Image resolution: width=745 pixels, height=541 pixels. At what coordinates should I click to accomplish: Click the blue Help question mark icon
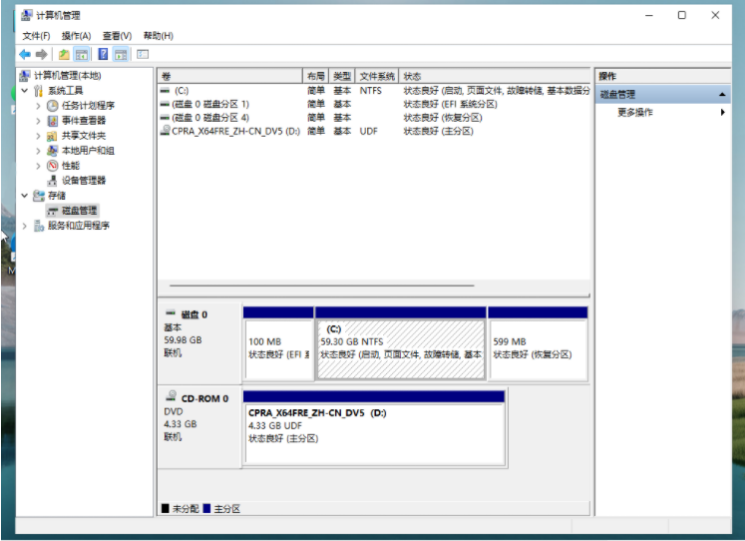point(102,54)
